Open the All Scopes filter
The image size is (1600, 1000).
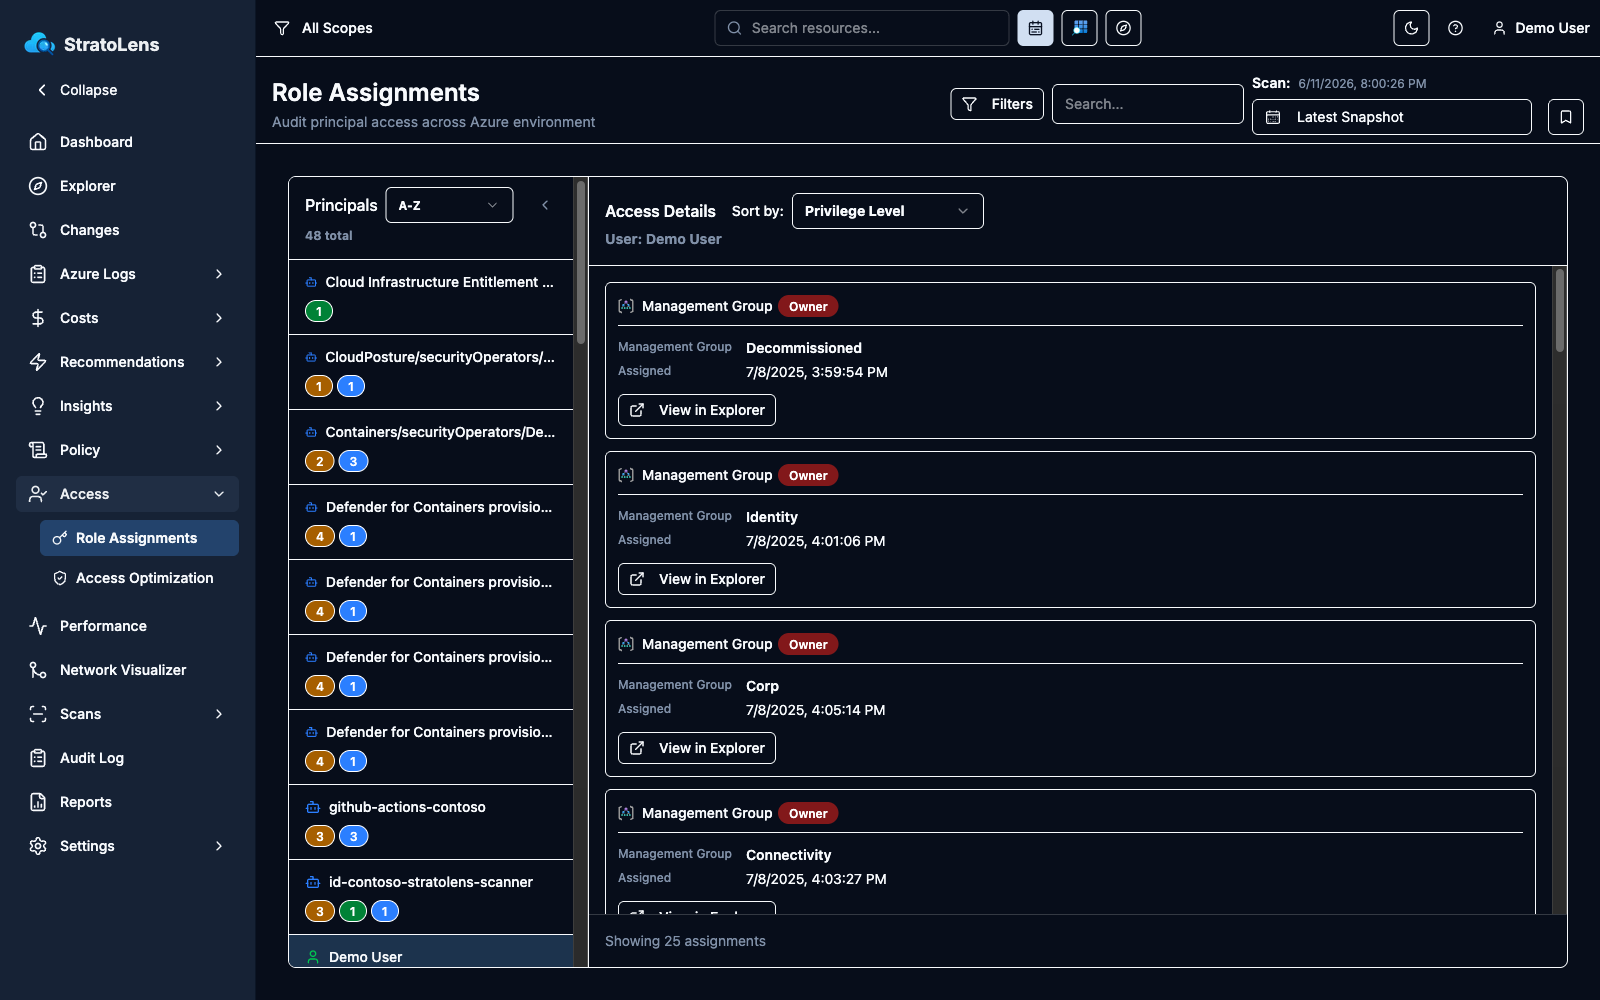(323, 28)
